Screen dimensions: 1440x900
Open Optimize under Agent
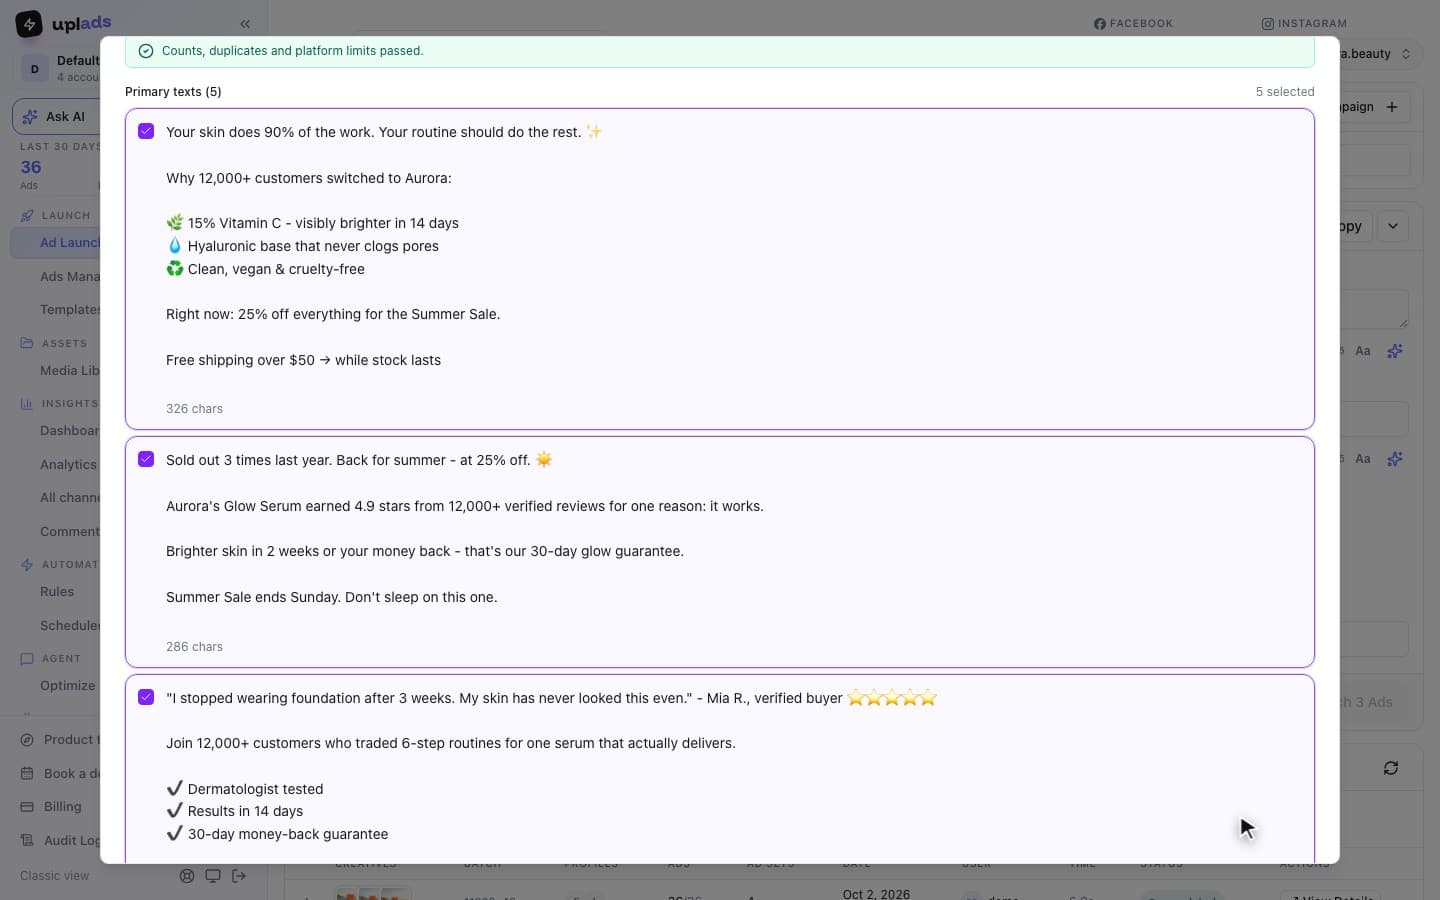pyautogui.click(x=68, y=686)
